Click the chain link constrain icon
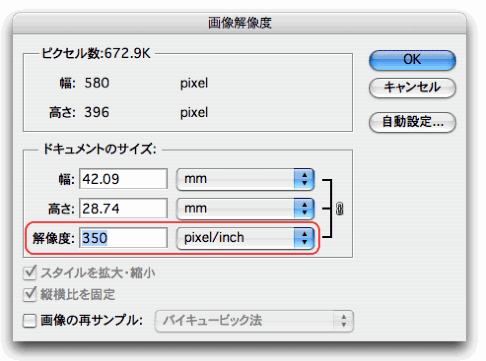 (339, 209)
